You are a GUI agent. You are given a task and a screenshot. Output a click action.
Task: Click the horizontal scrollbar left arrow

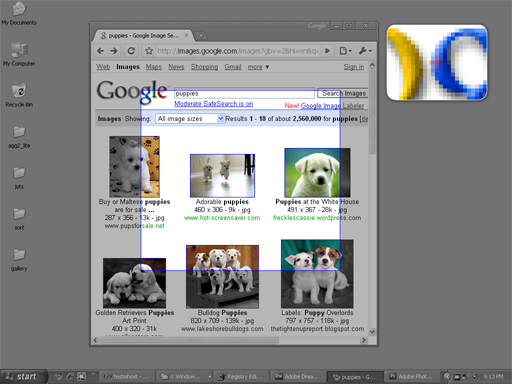(x=96, y=340)
